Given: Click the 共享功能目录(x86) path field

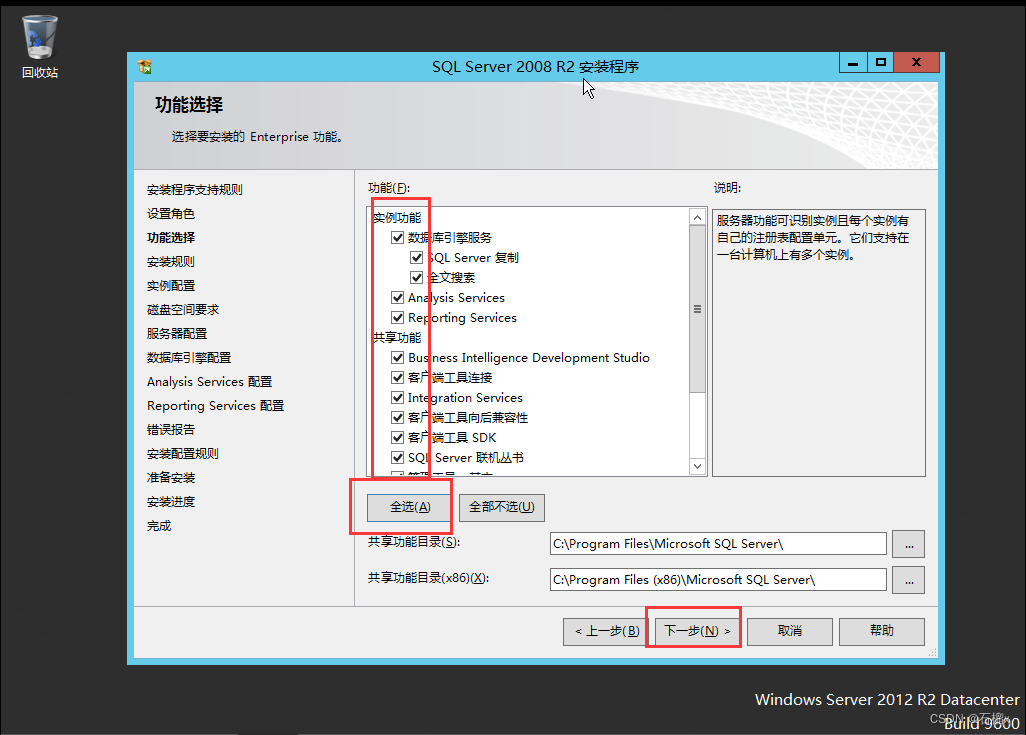Looking at the screenshot, I should tap(718, 580).
